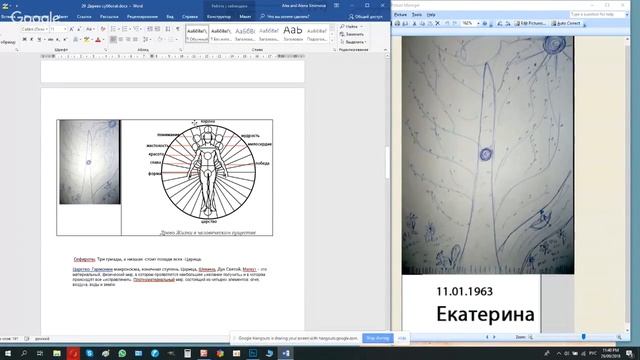This screenshot has width=640, height=360.
Task: Open the font size combo box
Action: 58,29
